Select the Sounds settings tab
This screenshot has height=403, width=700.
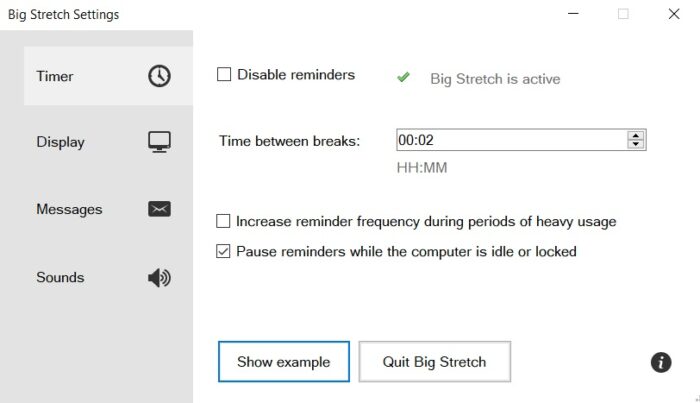(x=60, y=277)
